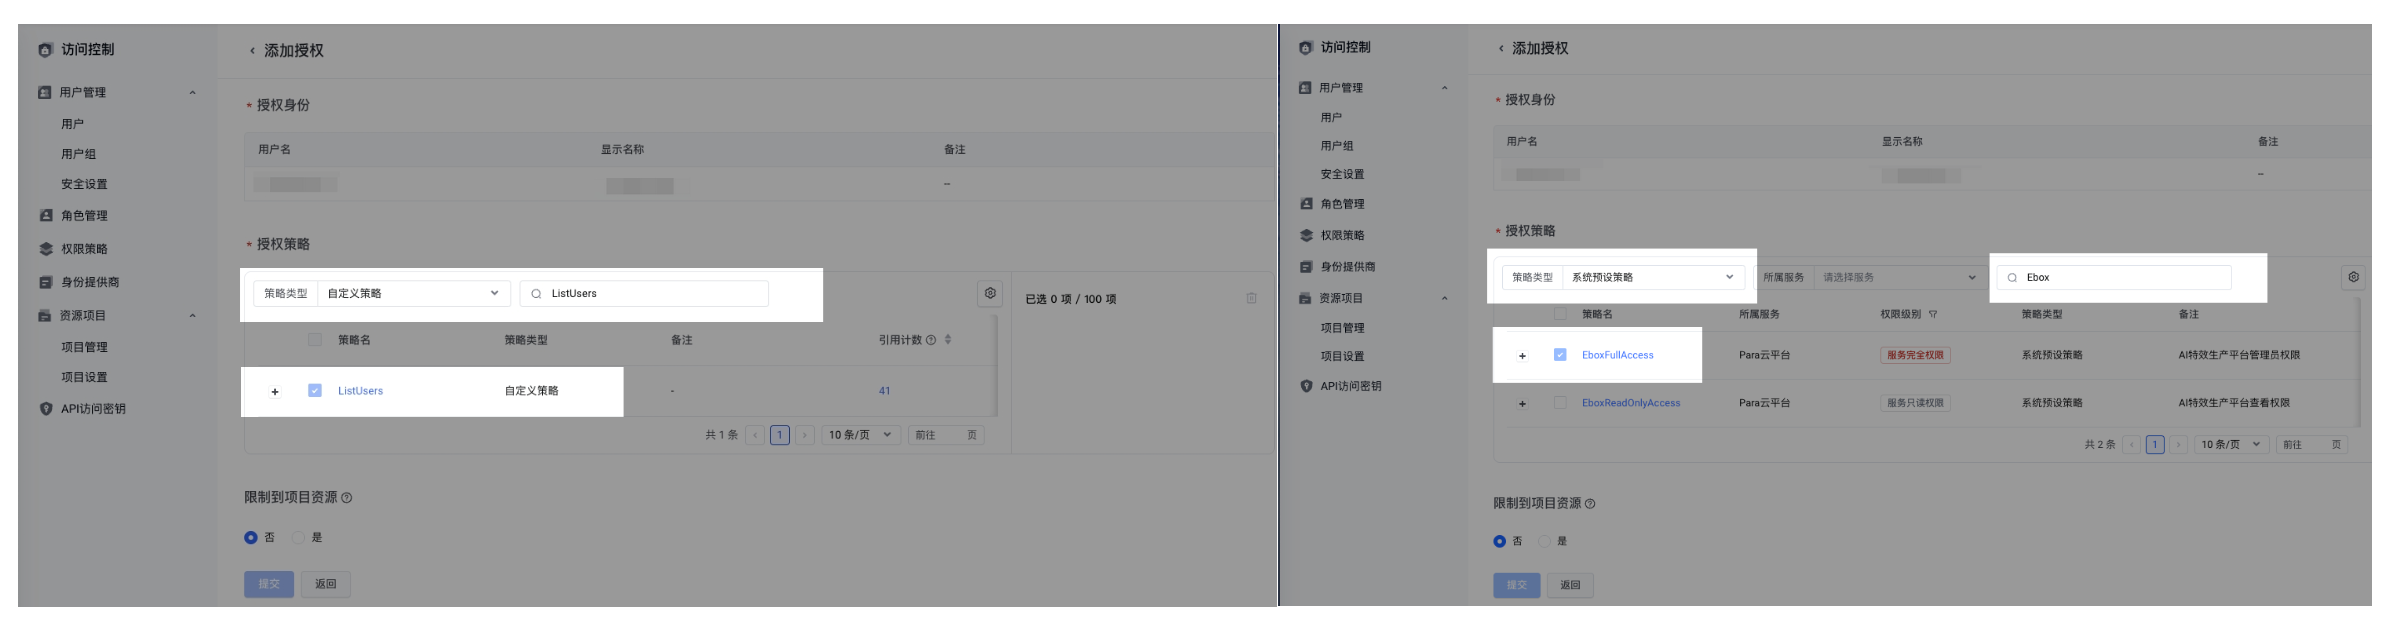Click the help icon beside 引用计数
This screenshot has width=2392, height=632.
pos(931,340)
